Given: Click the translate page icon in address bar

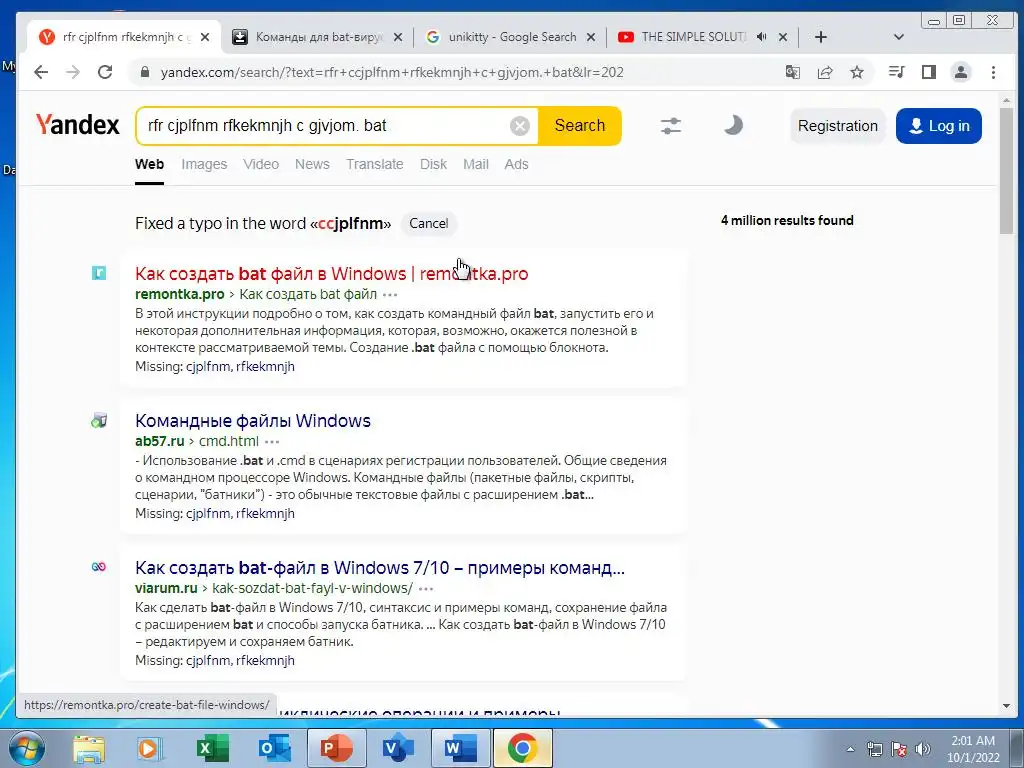Looking at the screenshot, I should [792, 72].
